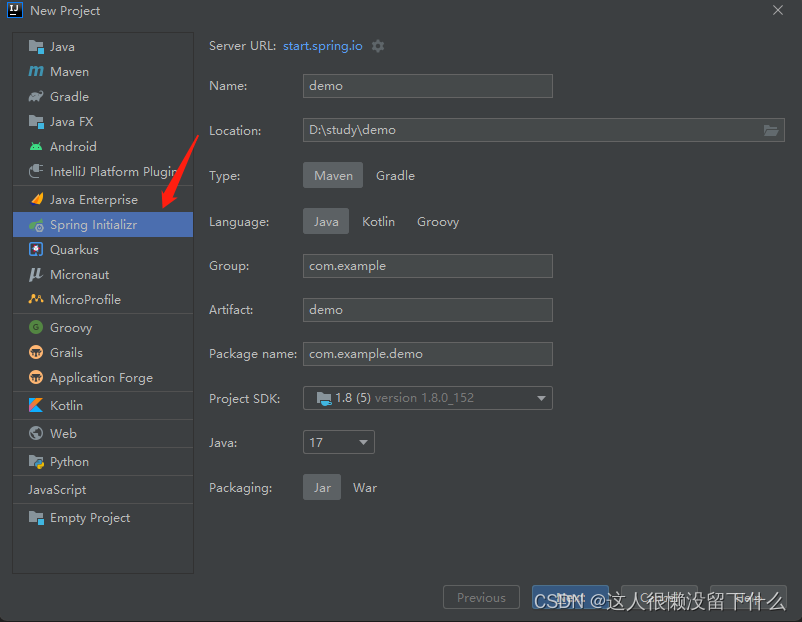Browse location with folder icon
Image resolution: width=802 pixels, height=622 pixels.
coord(771,130)
